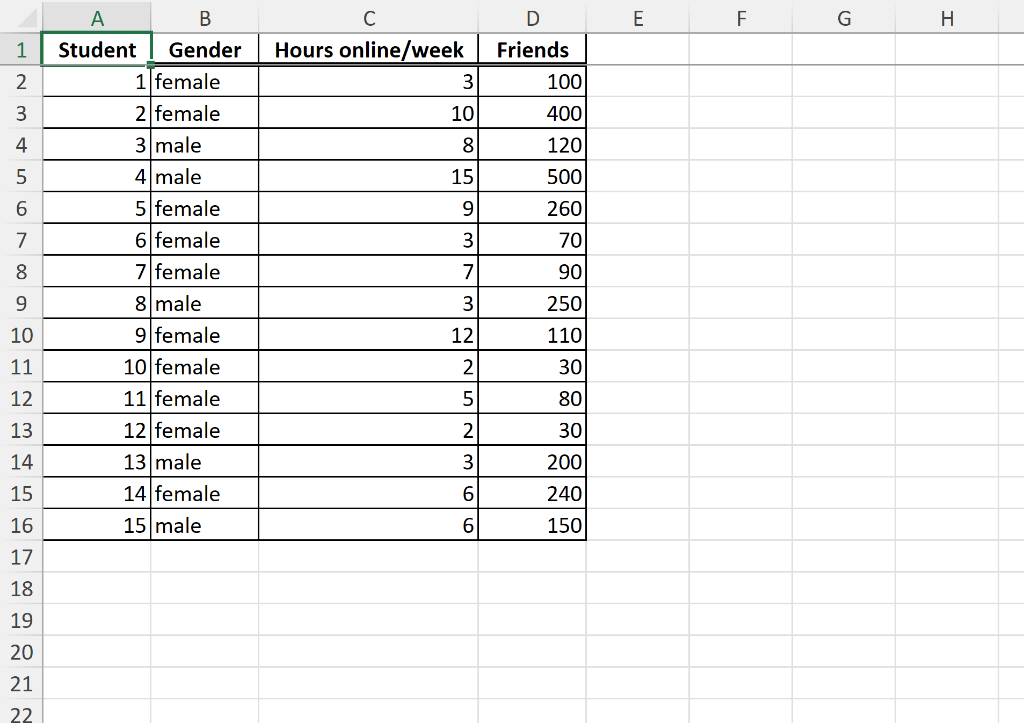This screenshot has height=723, width=1024.
Task: Select column A header
Action: coord(97,17)
